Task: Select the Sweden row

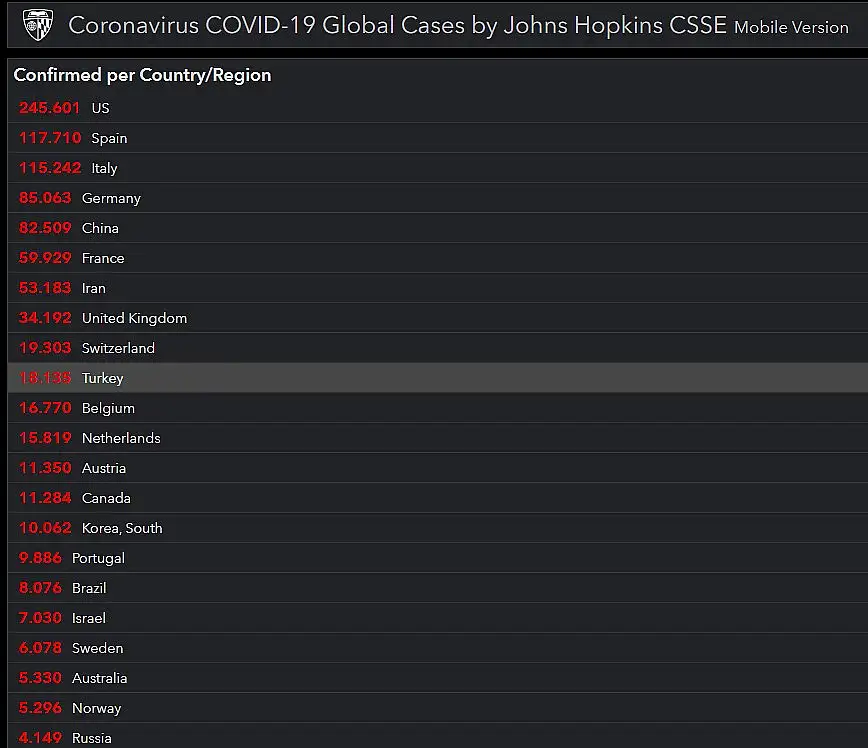Action: click(438, 648)
